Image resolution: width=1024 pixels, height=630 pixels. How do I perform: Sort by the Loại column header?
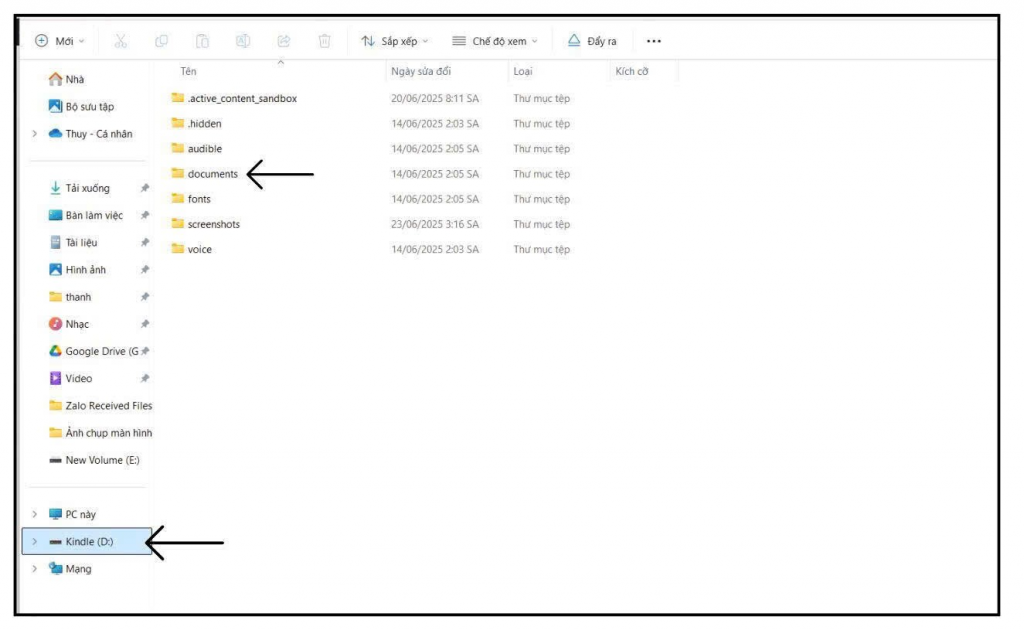[522, 71]
